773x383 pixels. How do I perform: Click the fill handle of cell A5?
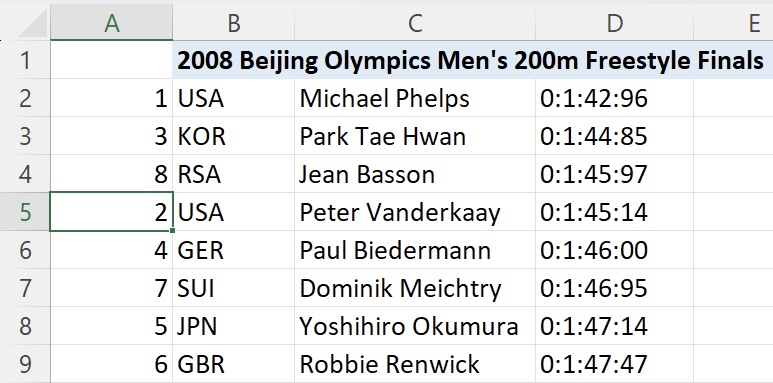(172, 230)
